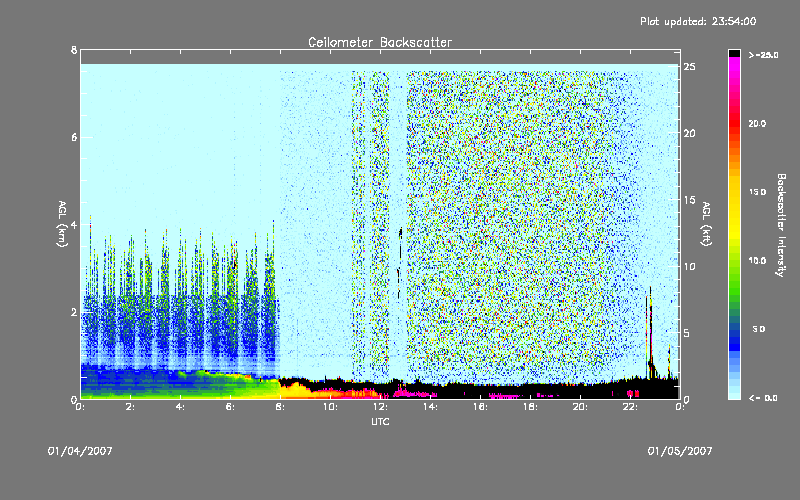Click the '4:' hour tick on time axis
This screenshot has width=800, height=500.
coord(180,407)
